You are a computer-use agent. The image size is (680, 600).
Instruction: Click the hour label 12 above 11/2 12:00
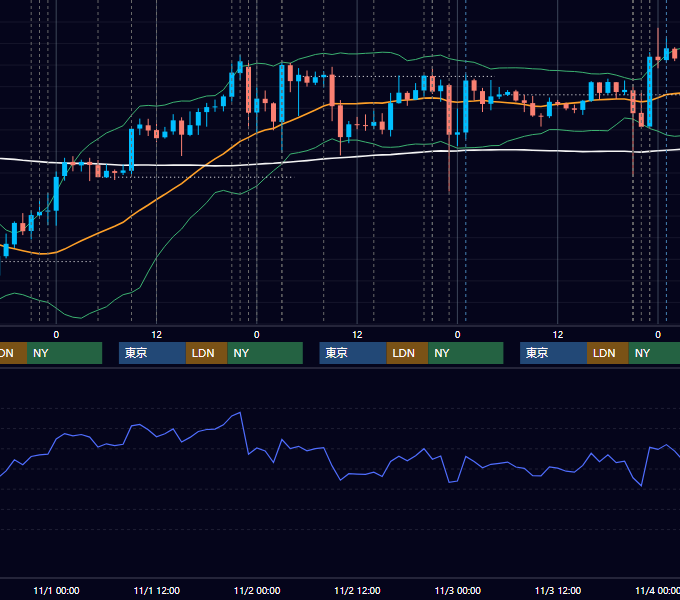click(357, 335)
